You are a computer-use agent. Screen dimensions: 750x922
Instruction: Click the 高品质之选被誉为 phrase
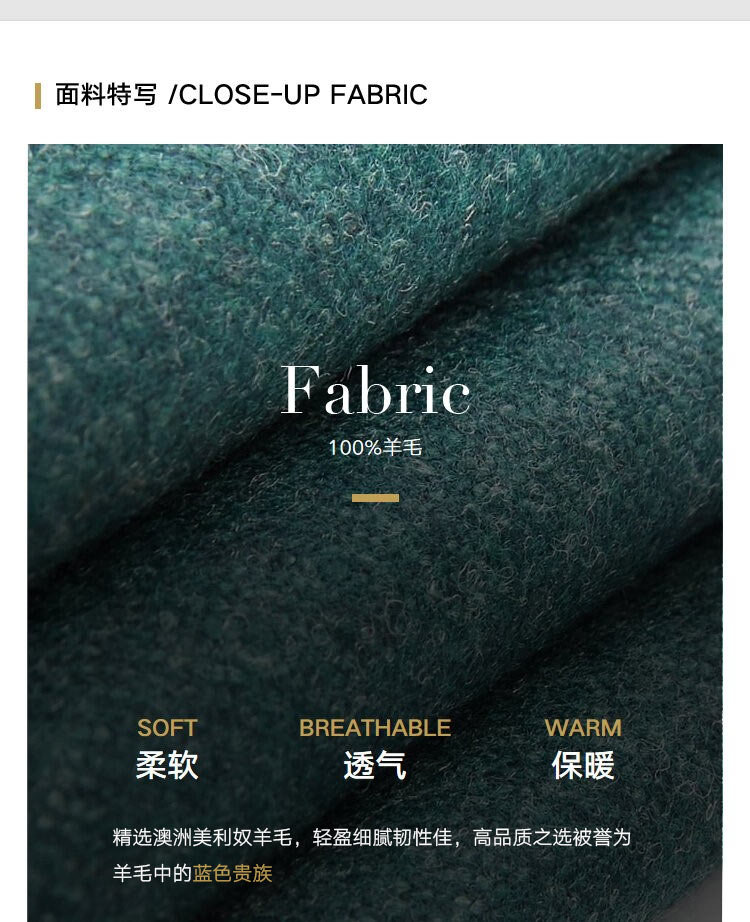(x=552, y=837)
